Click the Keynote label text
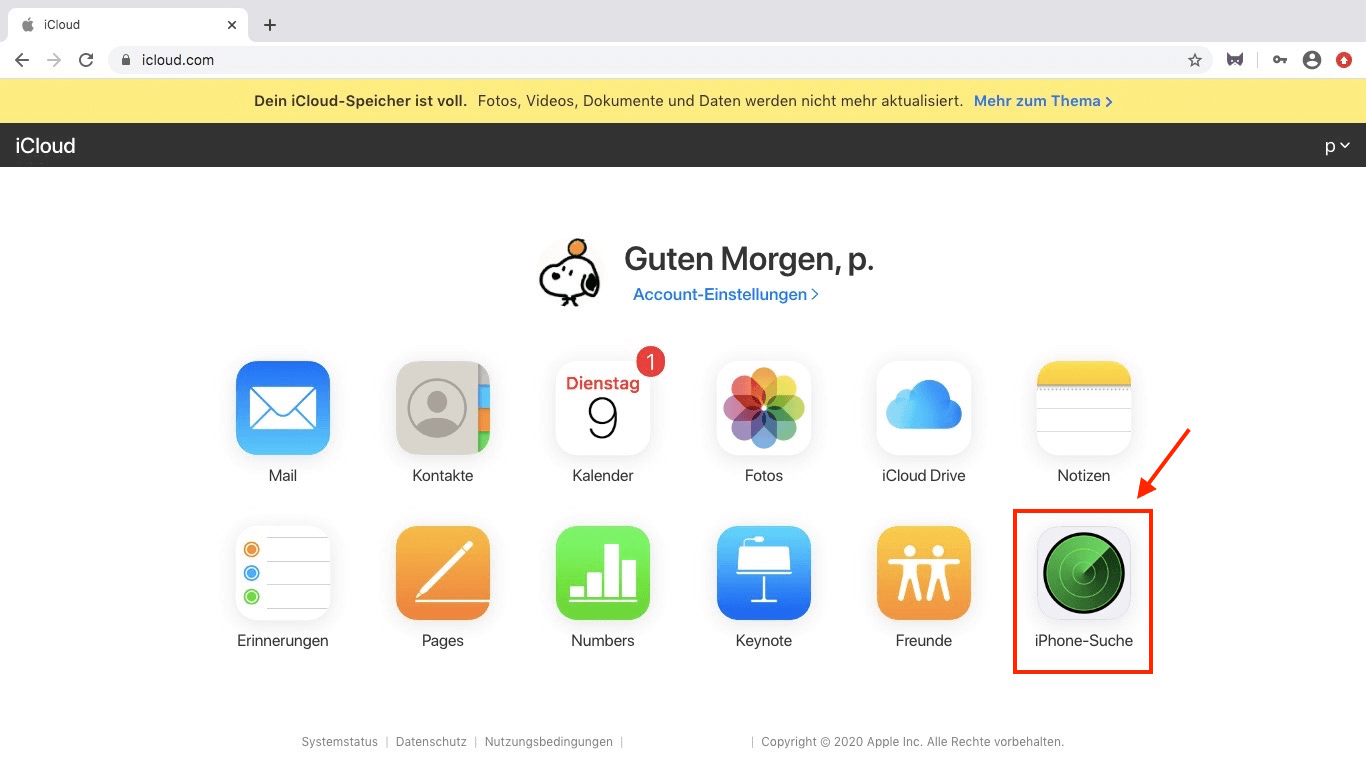The height and width of the screenshot is (768, 1366). click(x=764, y=641)
